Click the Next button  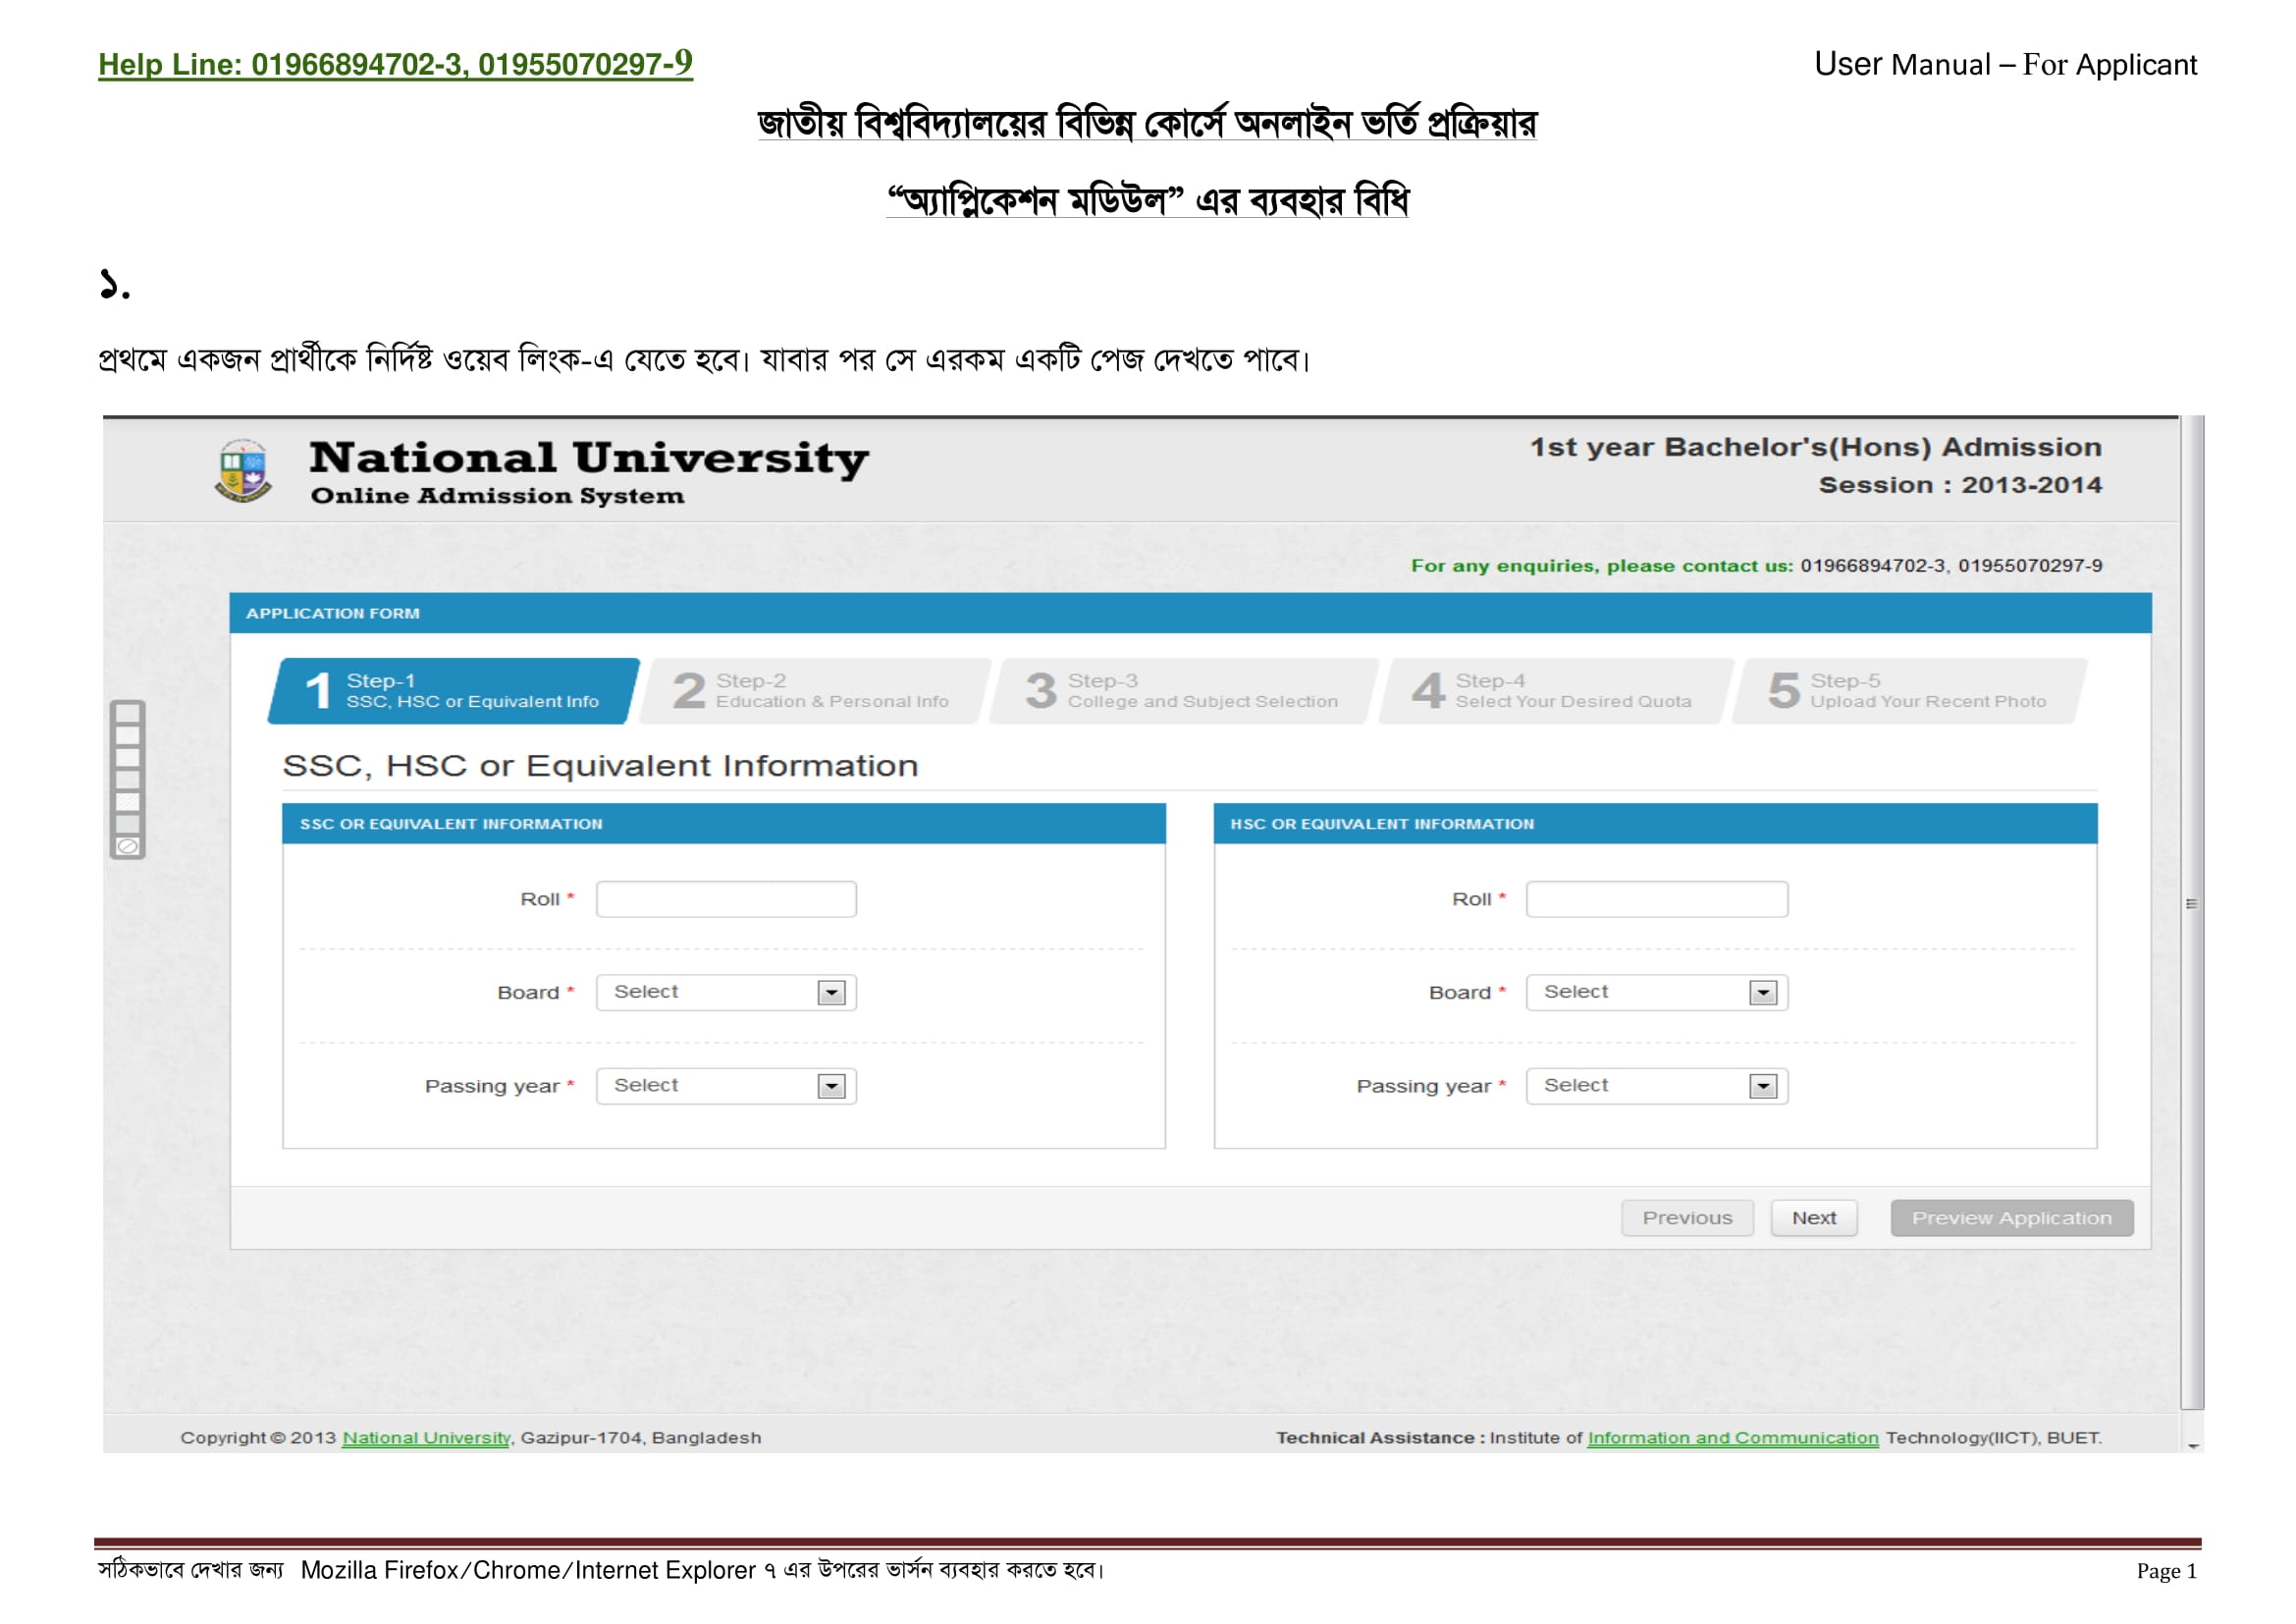click(x=1814, y=1218)
